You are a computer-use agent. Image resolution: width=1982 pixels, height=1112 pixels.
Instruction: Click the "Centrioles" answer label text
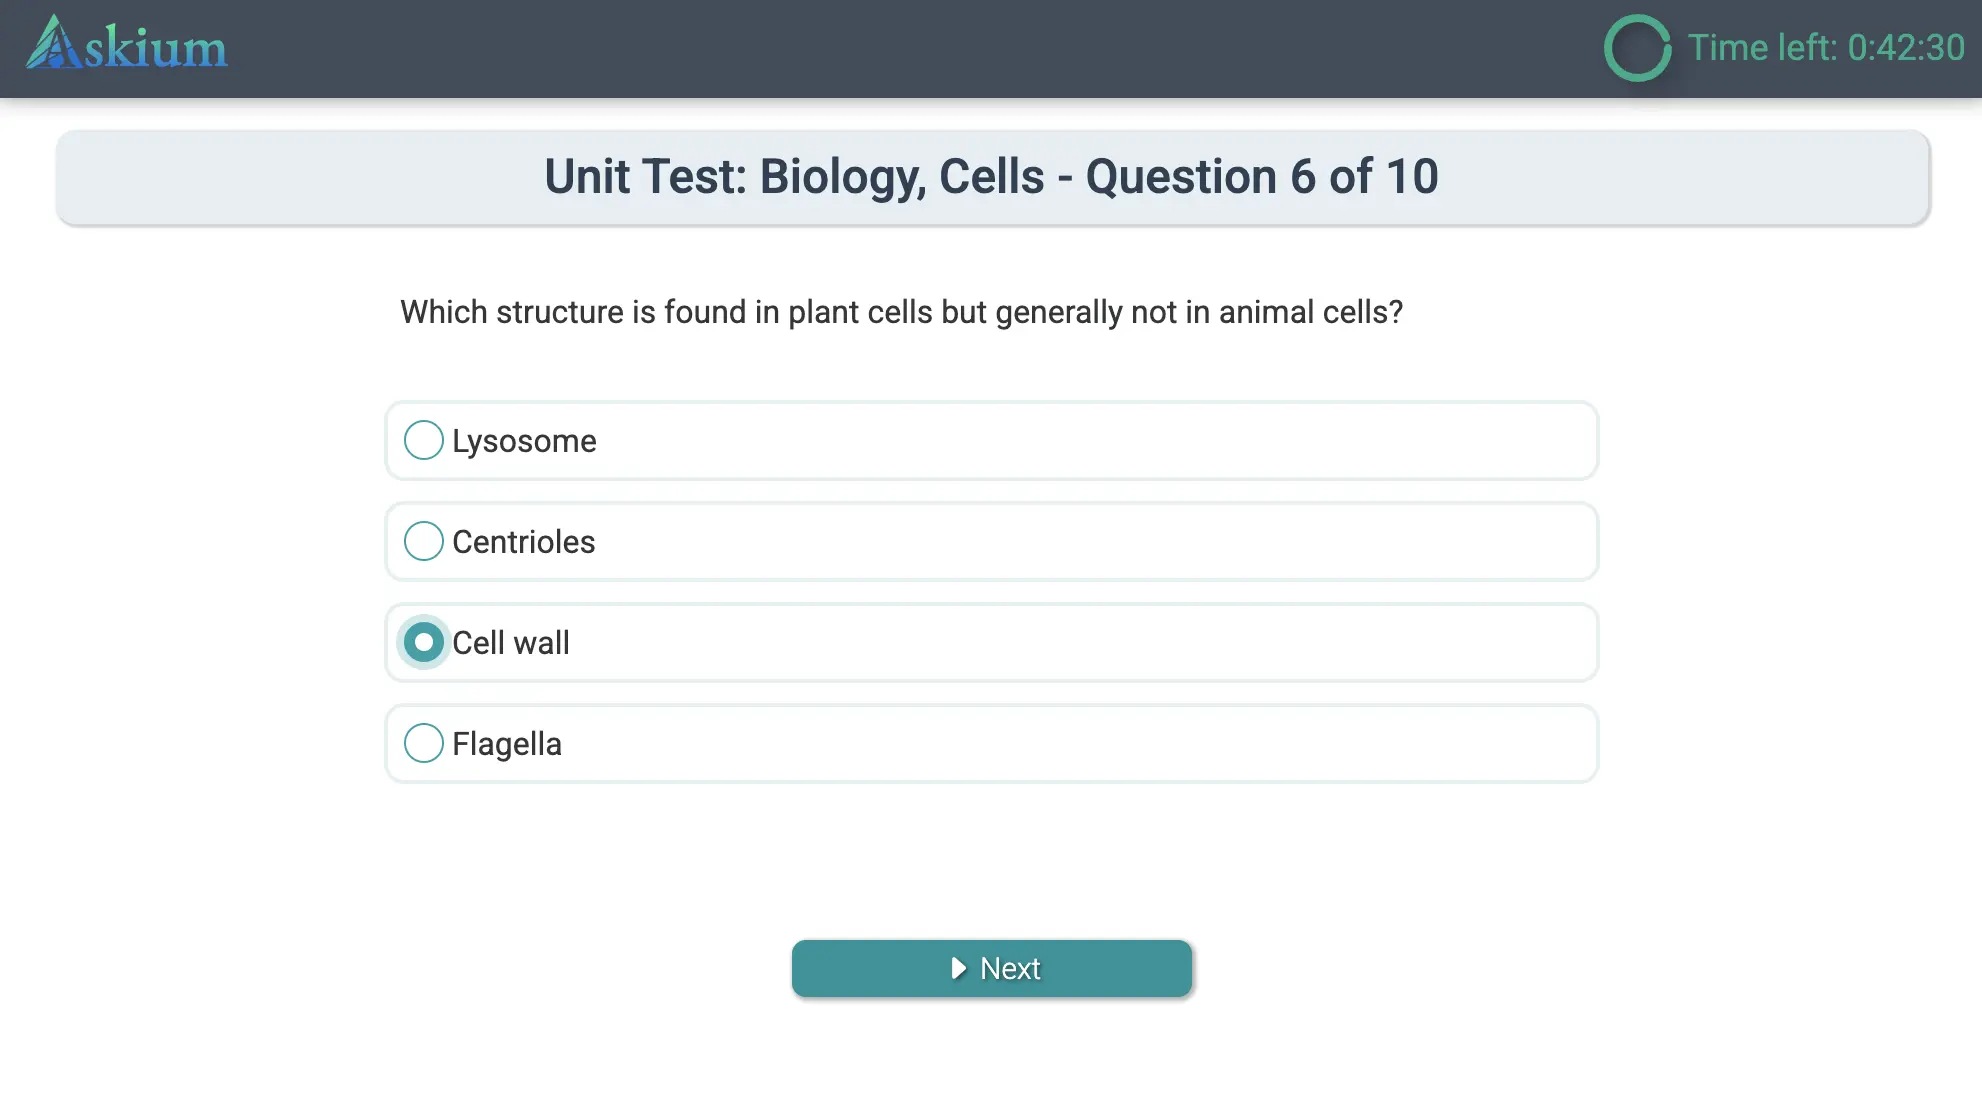click(523, 542)
